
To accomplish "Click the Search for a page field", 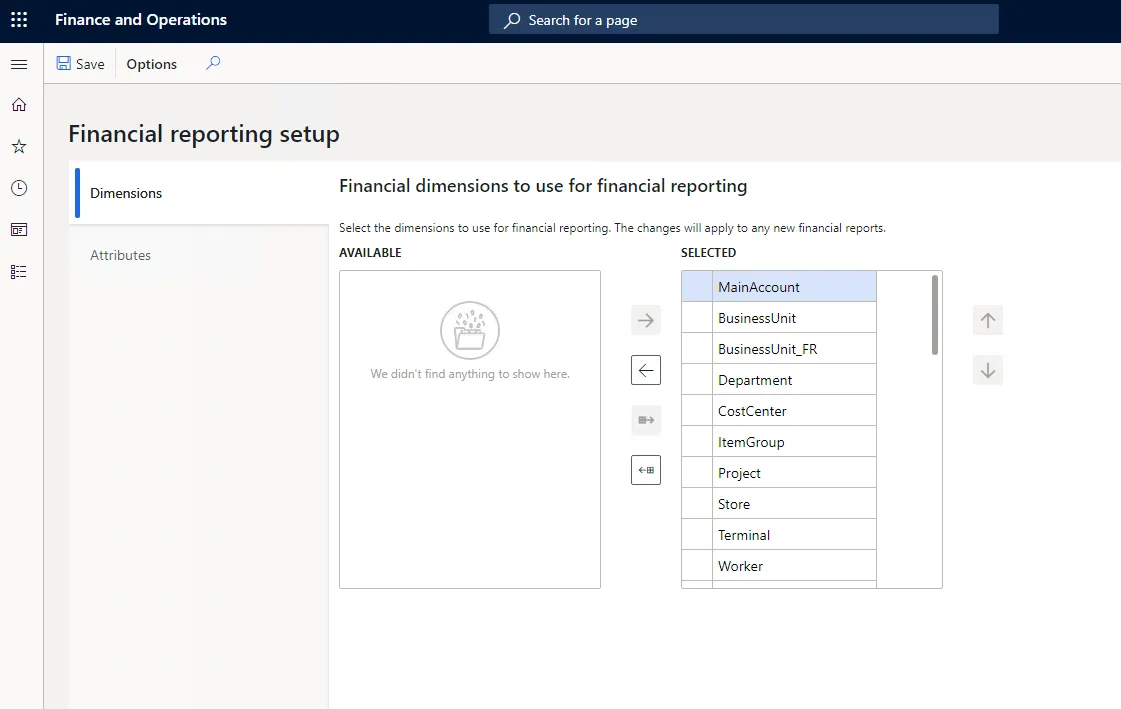I will coord(743,19).
